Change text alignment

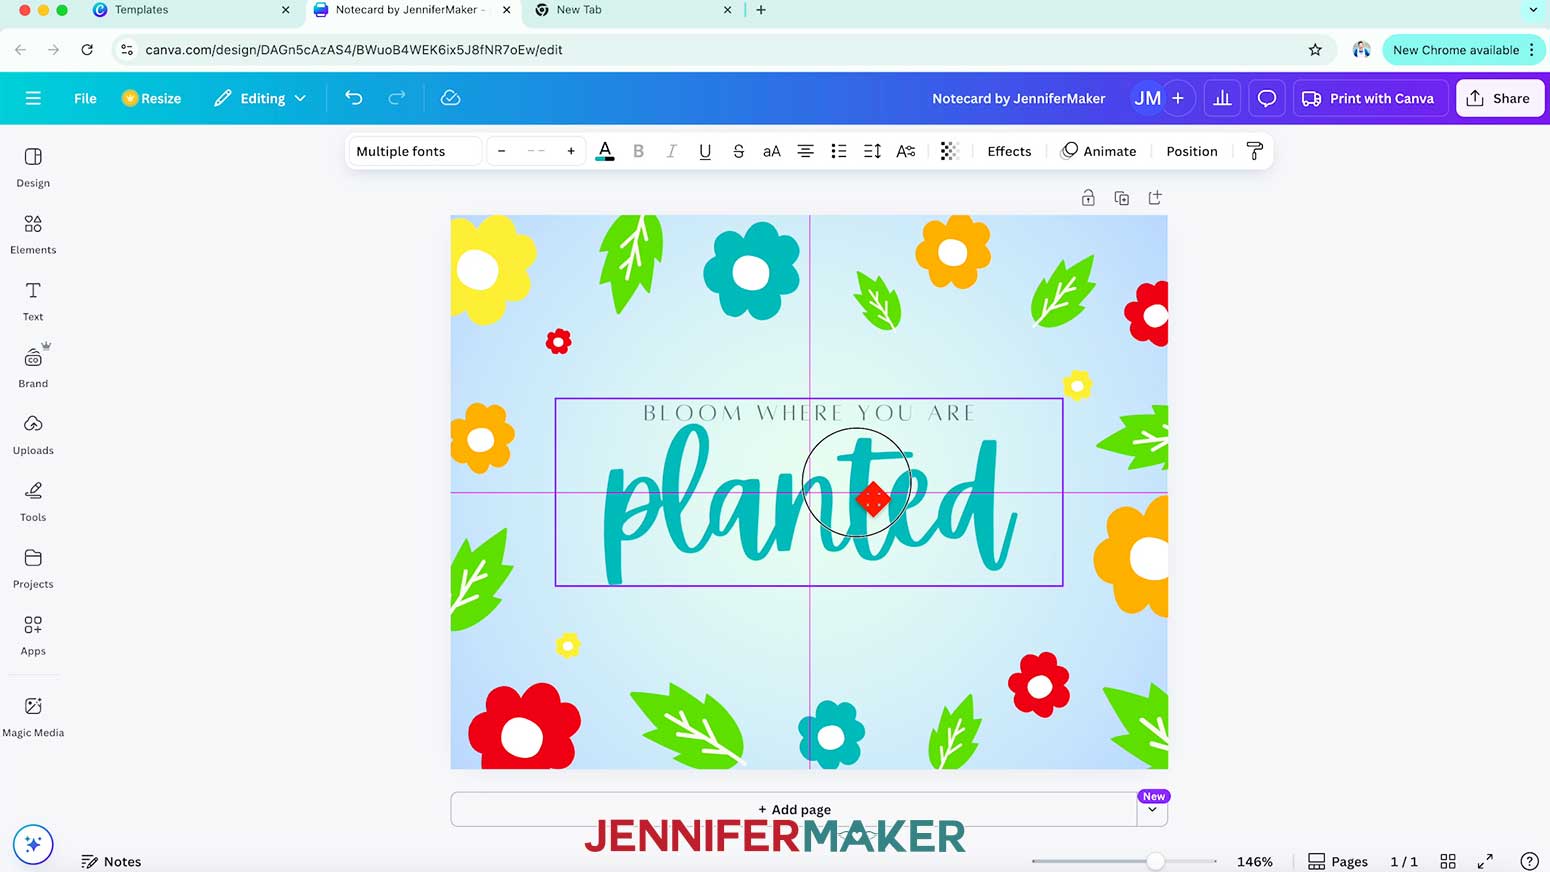coord(805,151)
